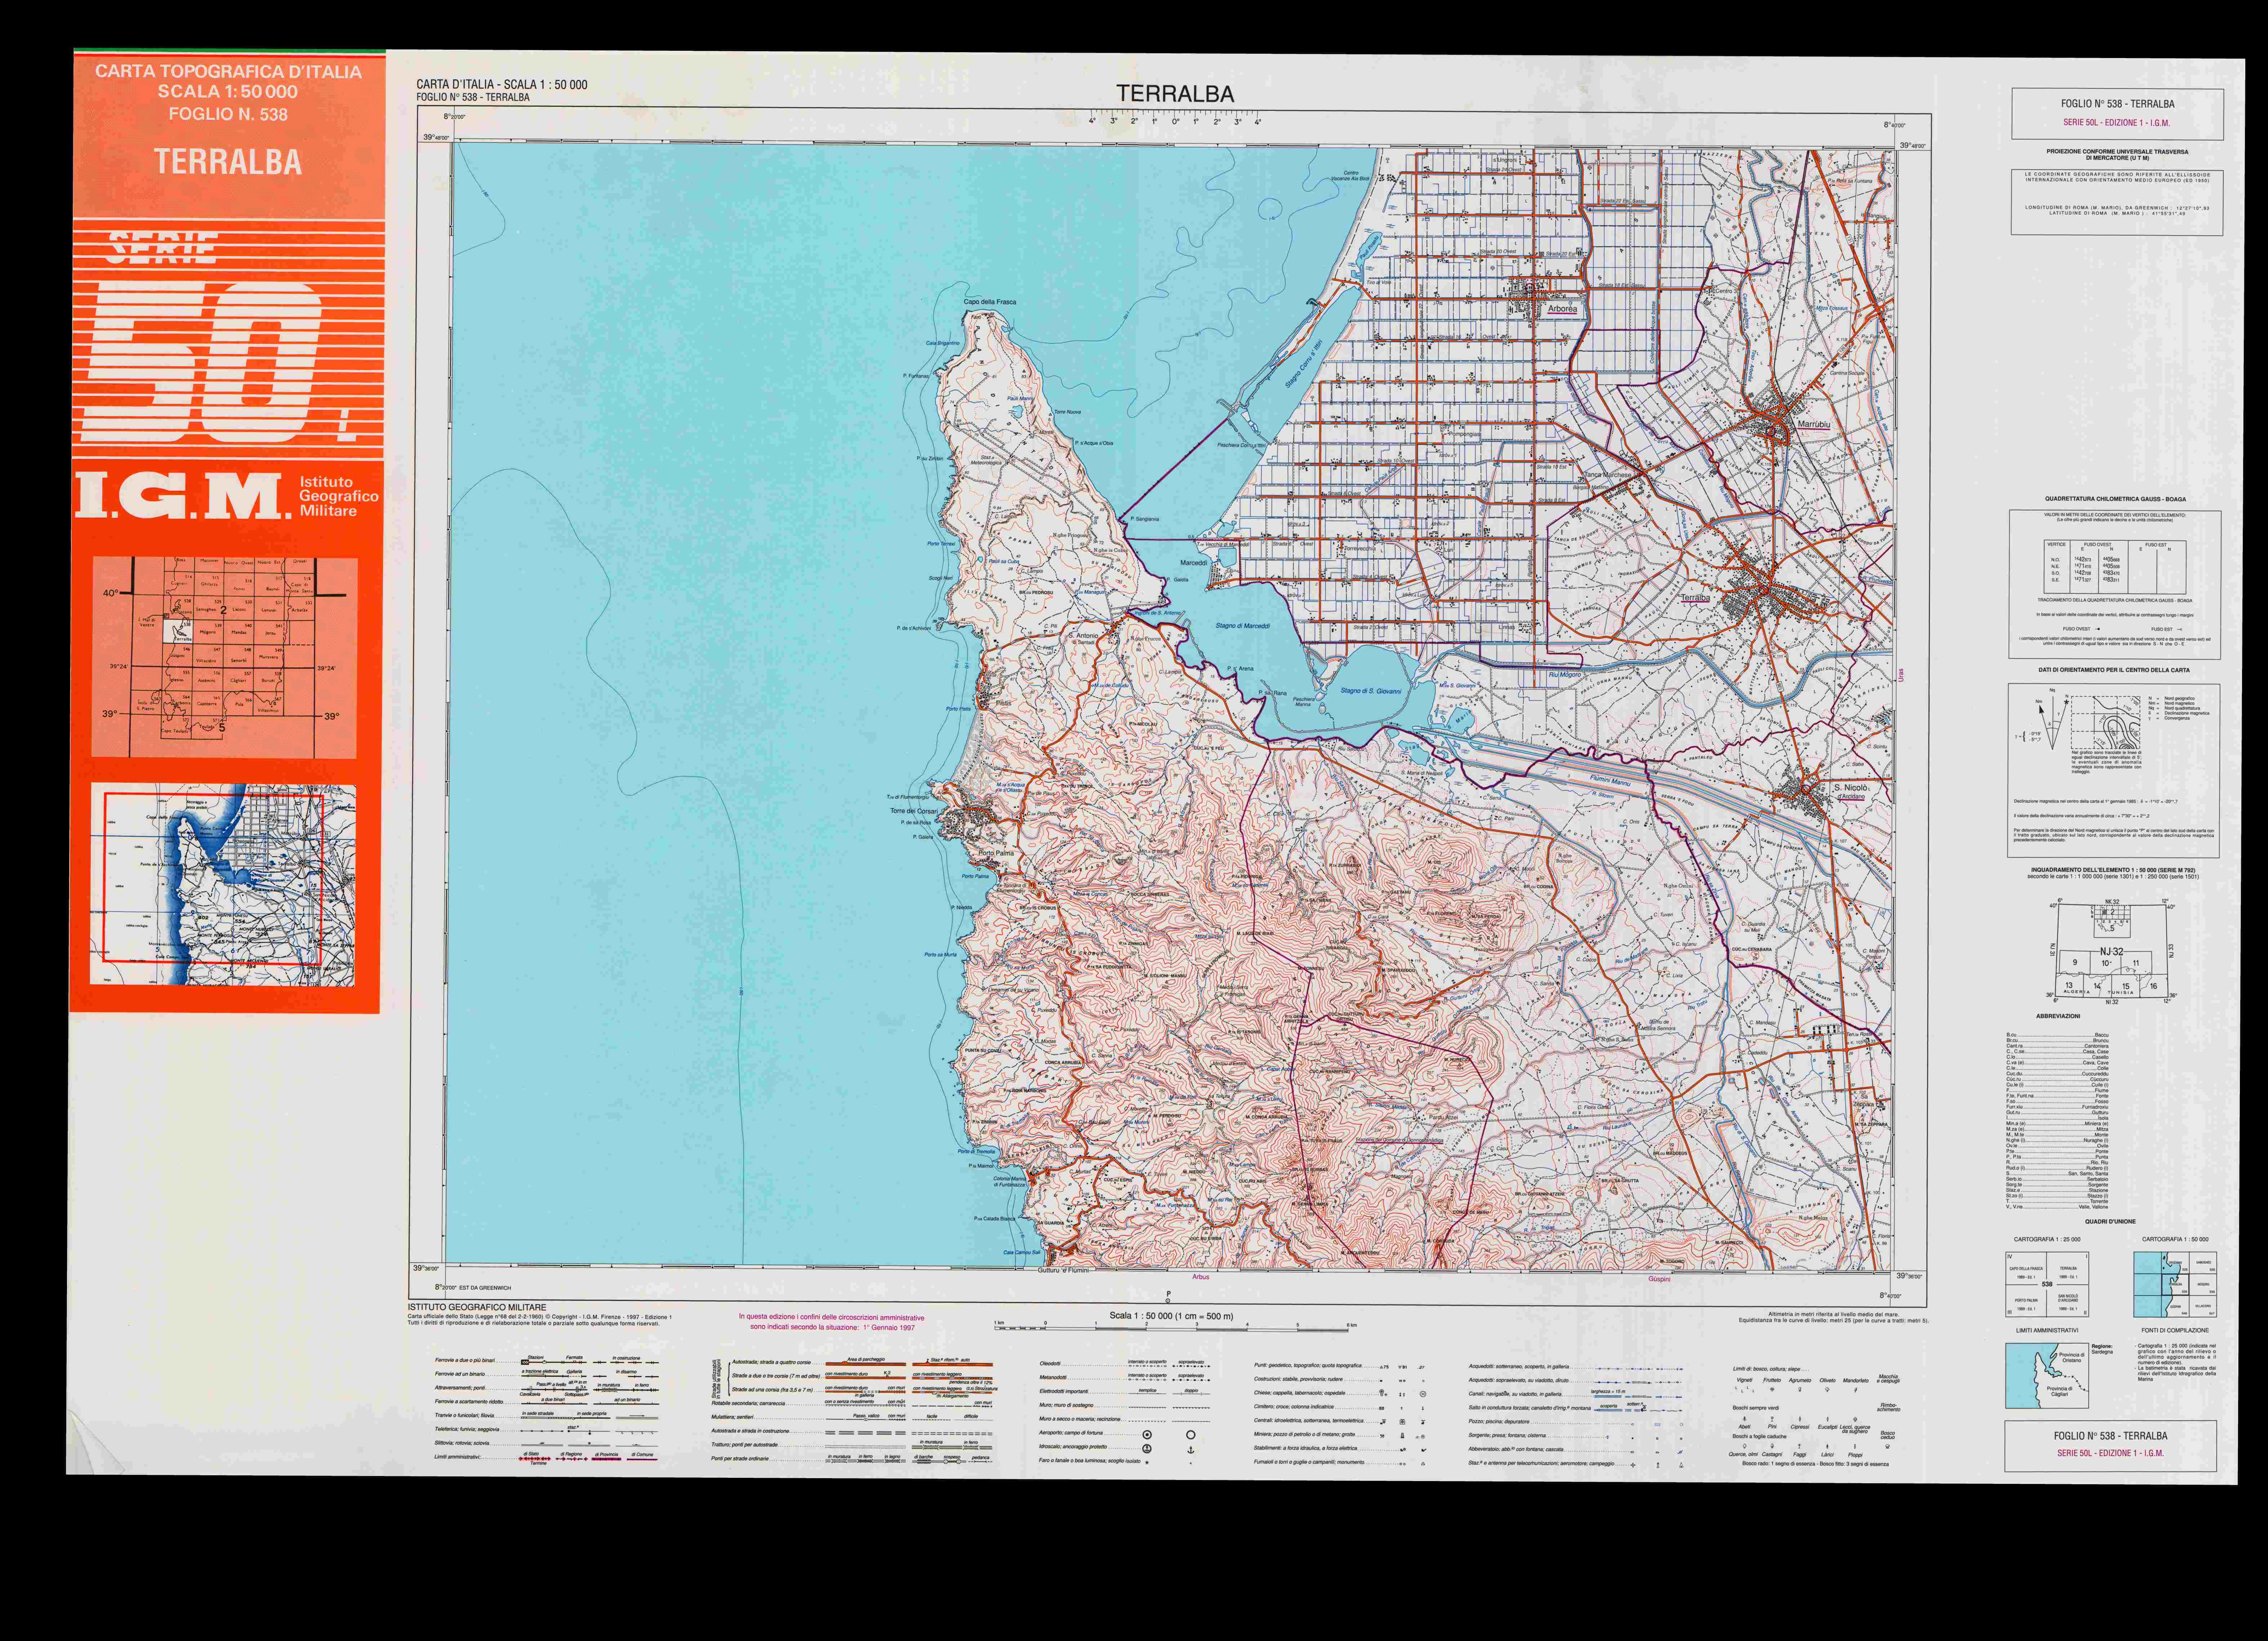
Task: Click the Terralba town label on the map
Action: pyautogui.click(x=1695, y=598)
